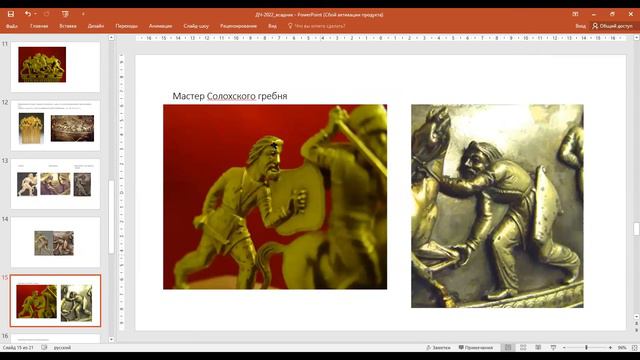640x360 pixels.
Task: Switch to the Рецензирование ribbon tab
Action: [x=238, y=26]
